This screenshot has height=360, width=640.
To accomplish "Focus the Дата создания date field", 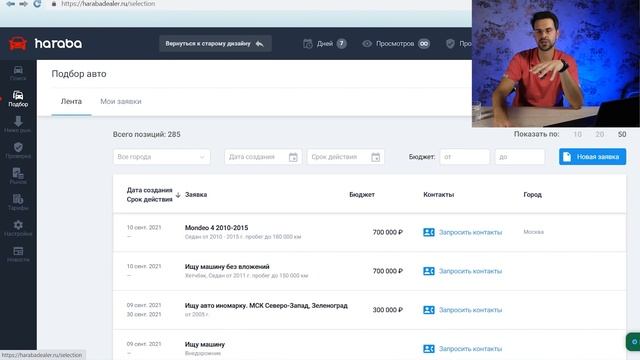I will [x=263, y=157].
